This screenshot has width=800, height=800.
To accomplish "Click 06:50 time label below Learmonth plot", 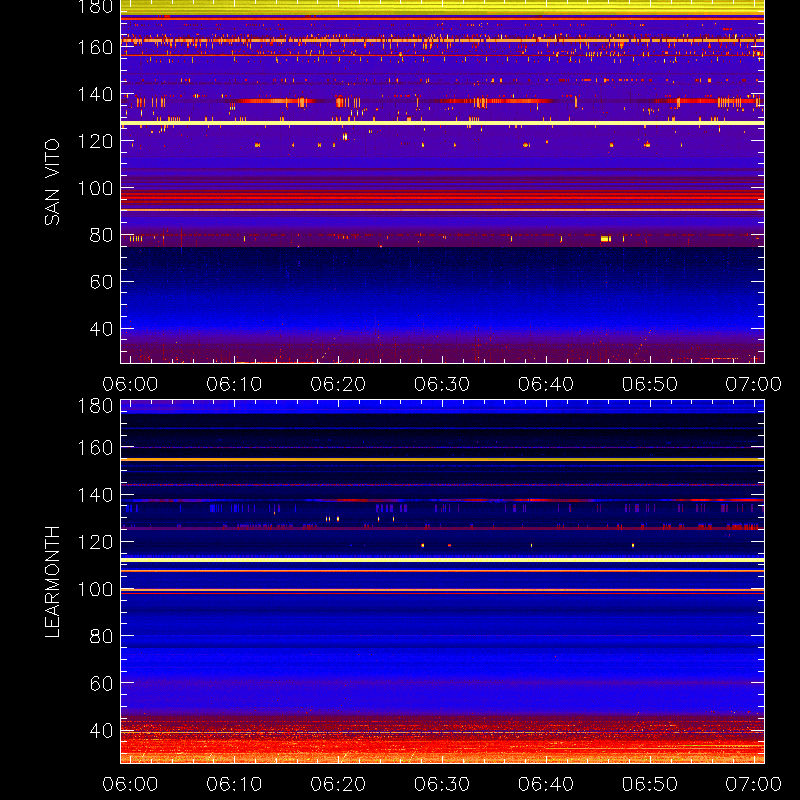I will point(649,784).
